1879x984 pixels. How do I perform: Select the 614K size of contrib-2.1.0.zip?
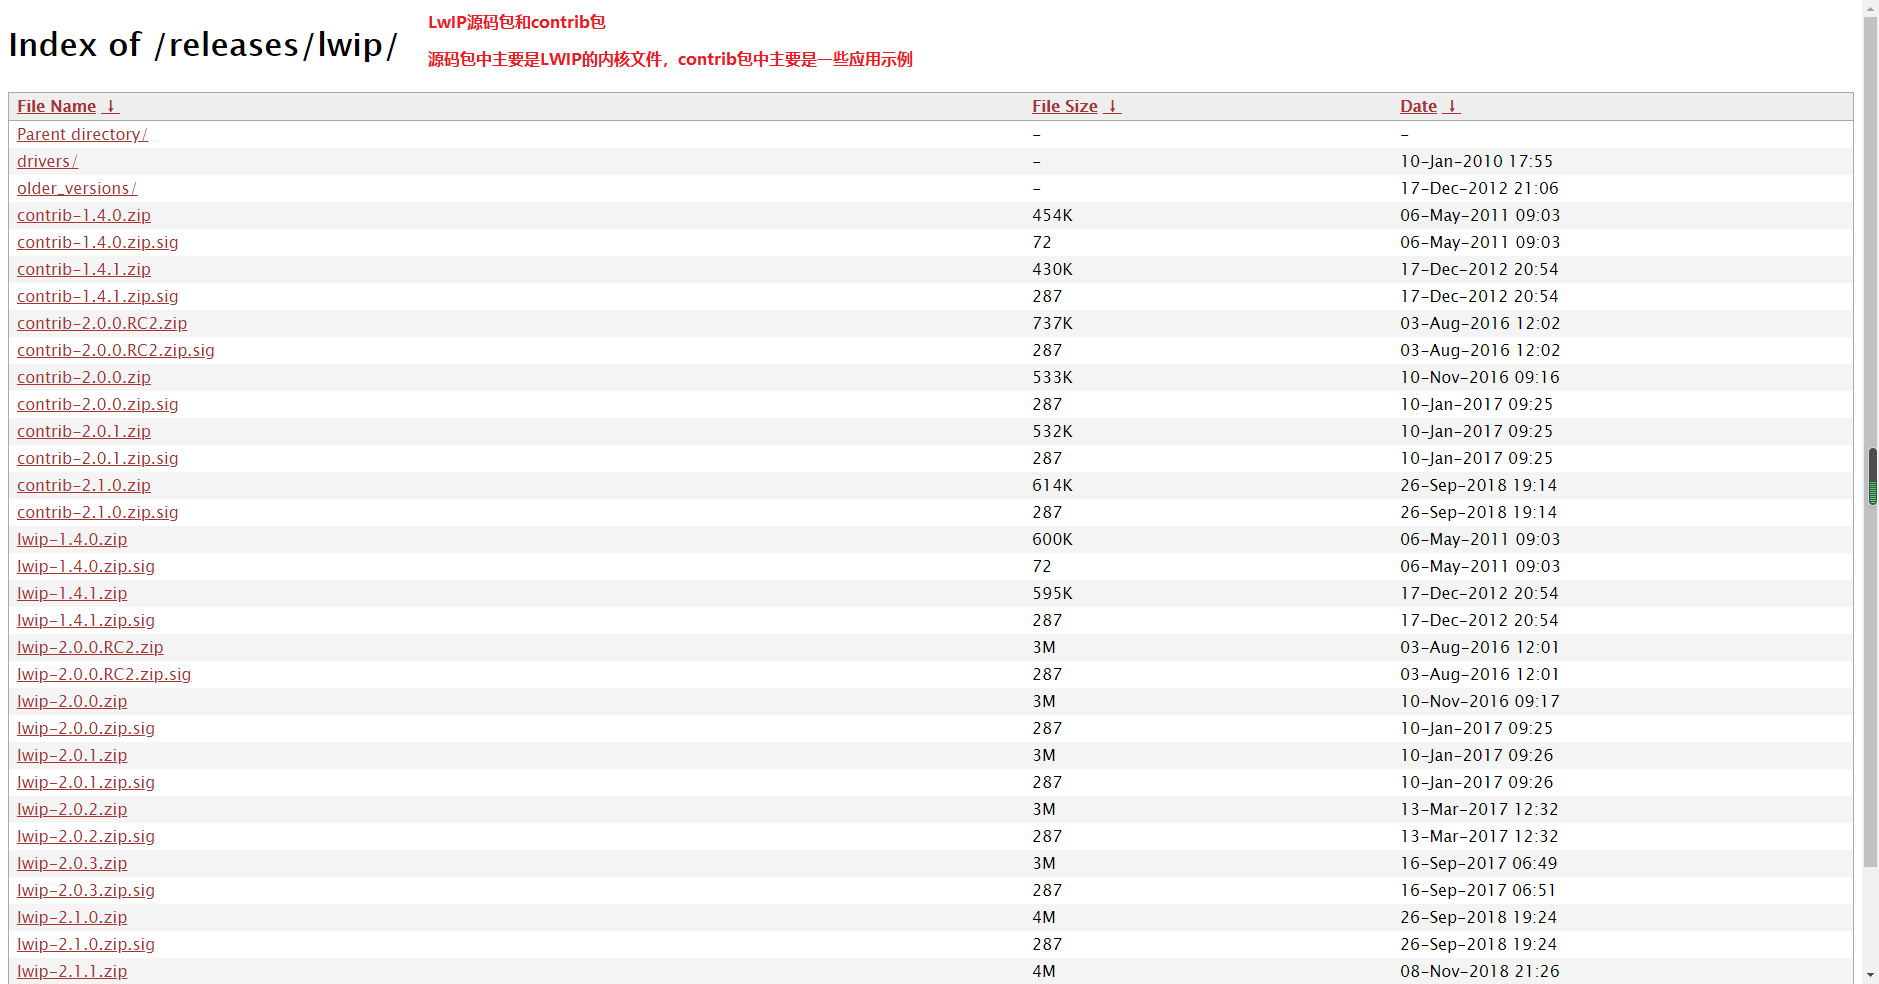[1052, 485]
